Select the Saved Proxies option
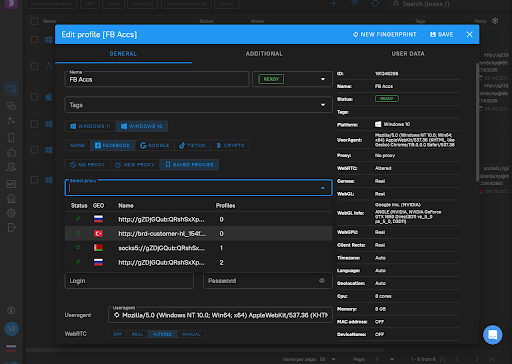The width and height of the screenshot is (512, 364). pos(189,165)
